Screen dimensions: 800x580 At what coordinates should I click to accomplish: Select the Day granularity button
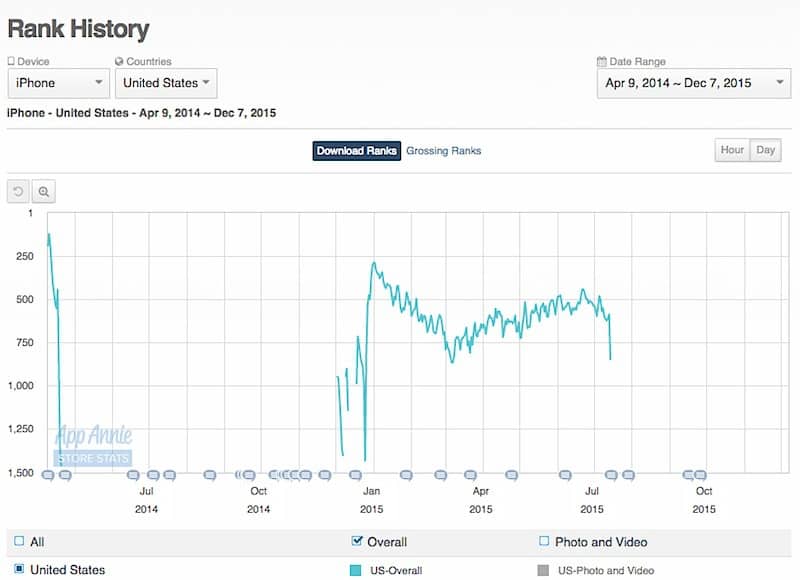766,150
